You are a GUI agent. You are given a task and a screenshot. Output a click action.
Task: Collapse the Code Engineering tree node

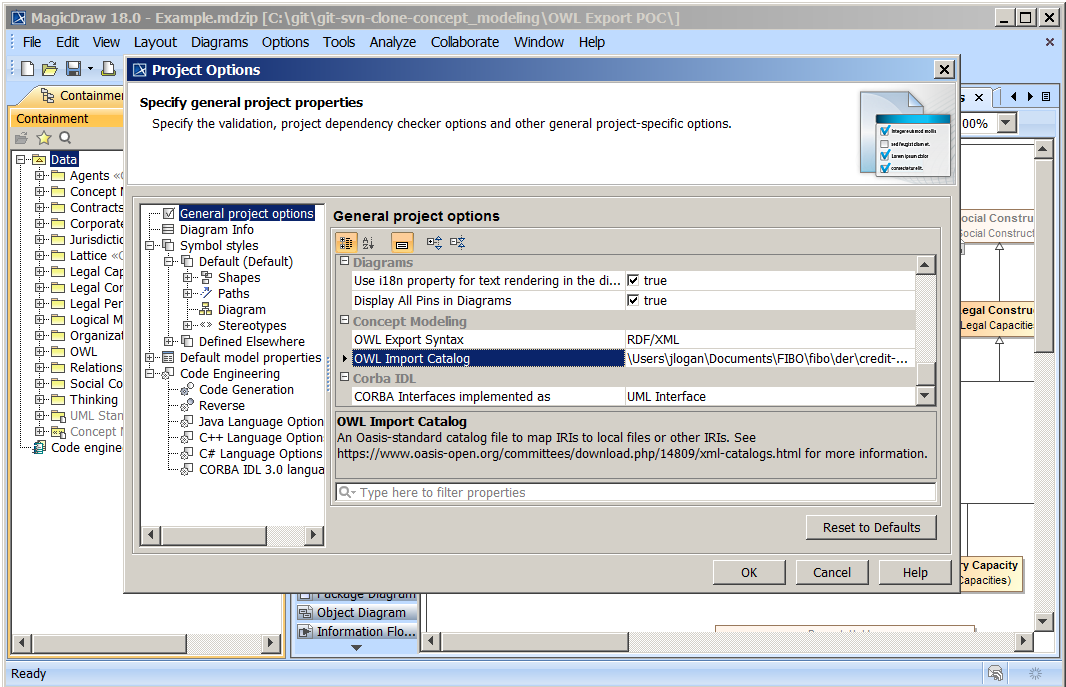pyautogui.click(x=150, y=374)
